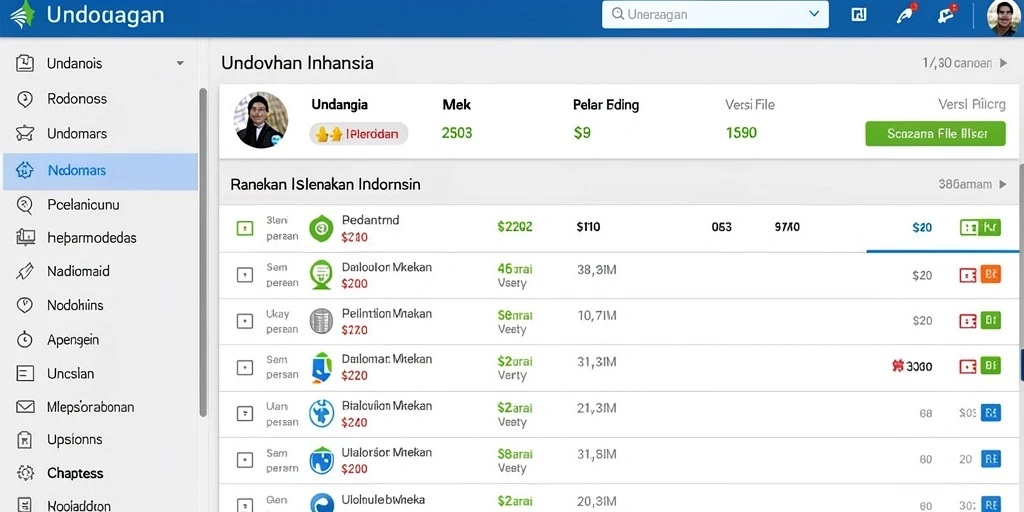Tick checkbox in Pelintlon Mnekan row
Viewport: 1024px width, 512px height.
pyautogui.click(x=244, y=321)
